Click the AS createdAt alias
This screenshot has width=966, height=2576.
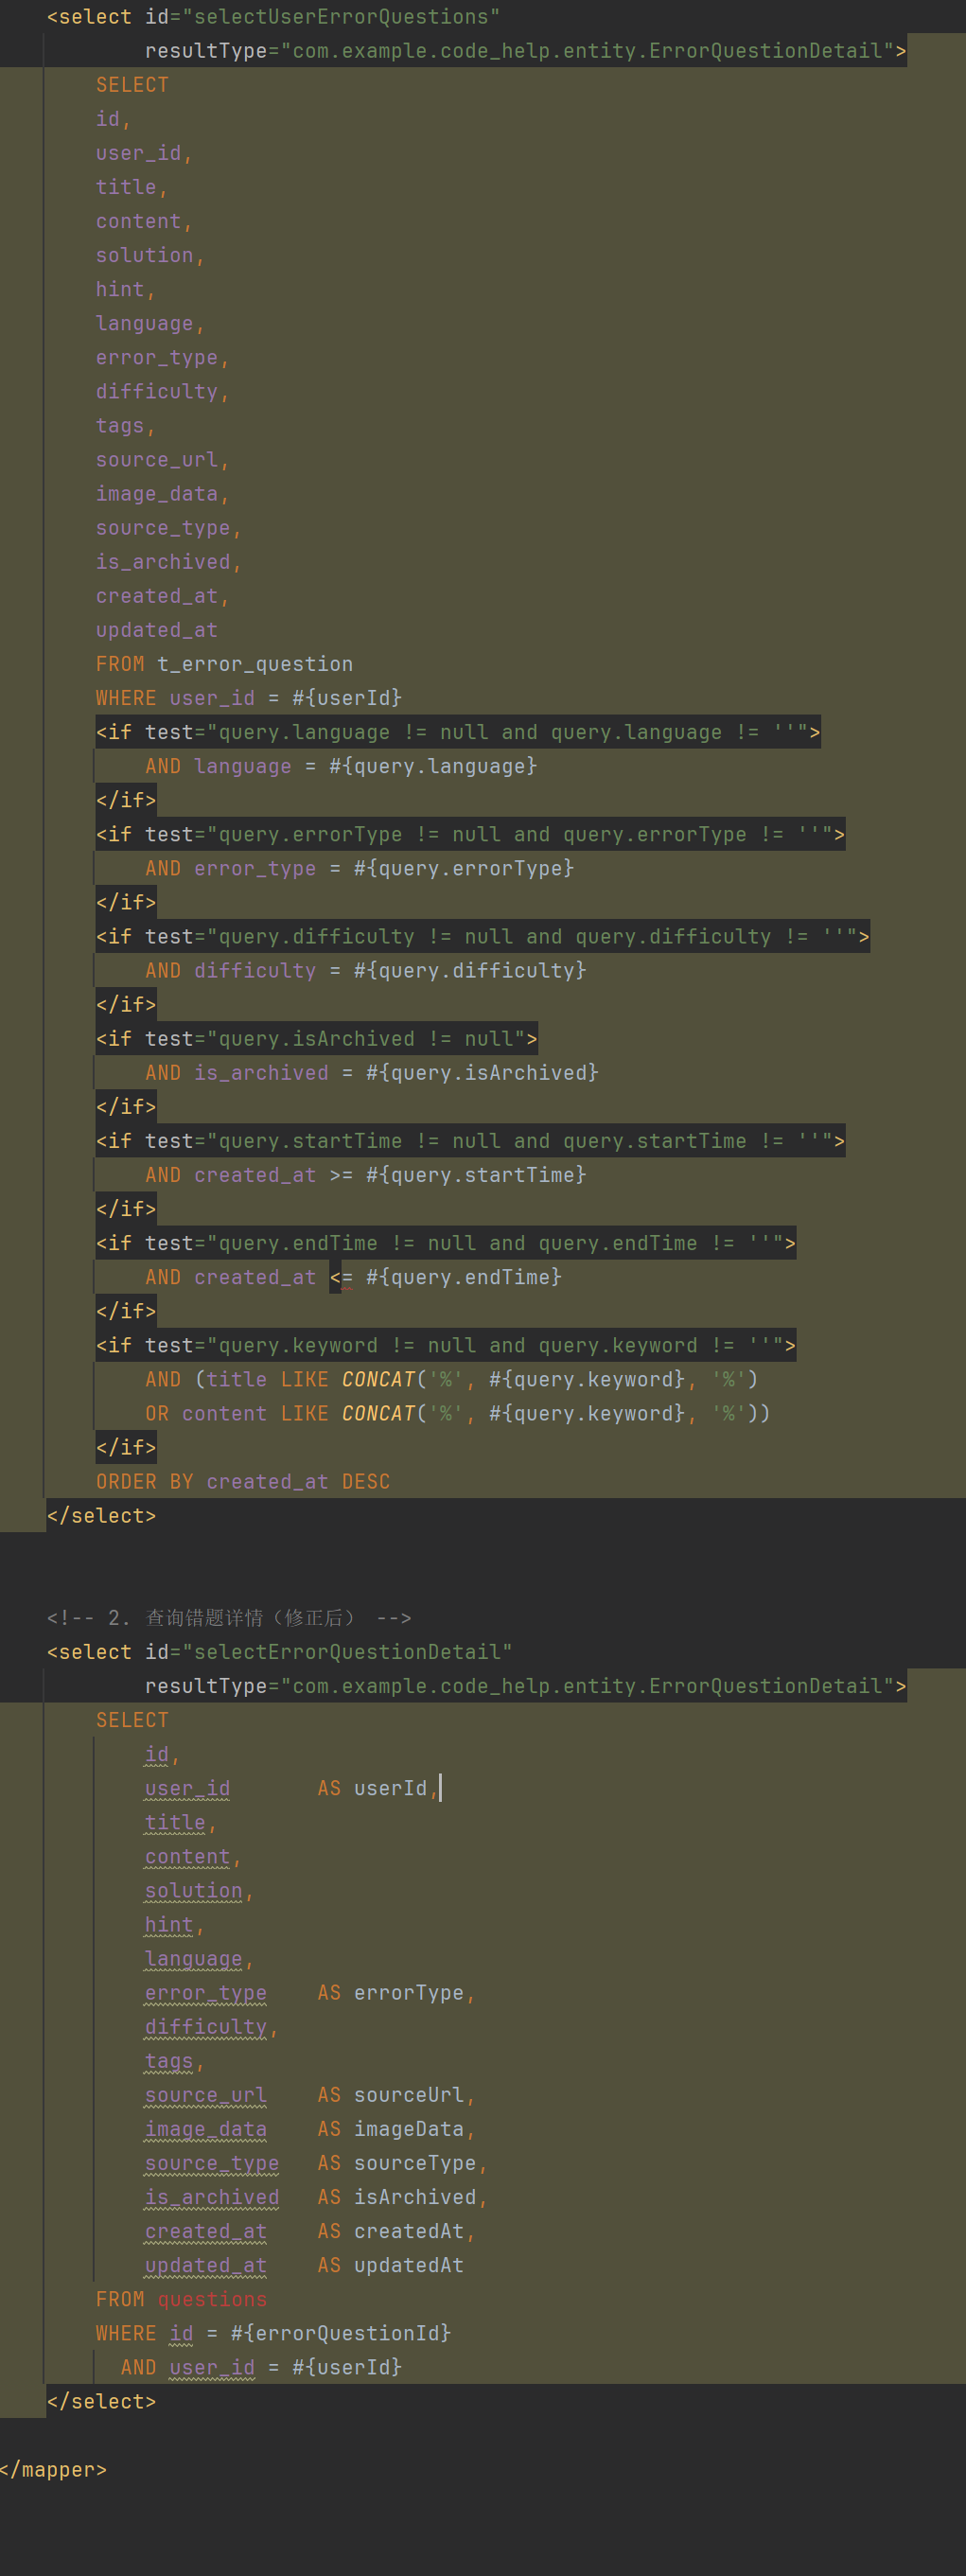[391, 2231]
